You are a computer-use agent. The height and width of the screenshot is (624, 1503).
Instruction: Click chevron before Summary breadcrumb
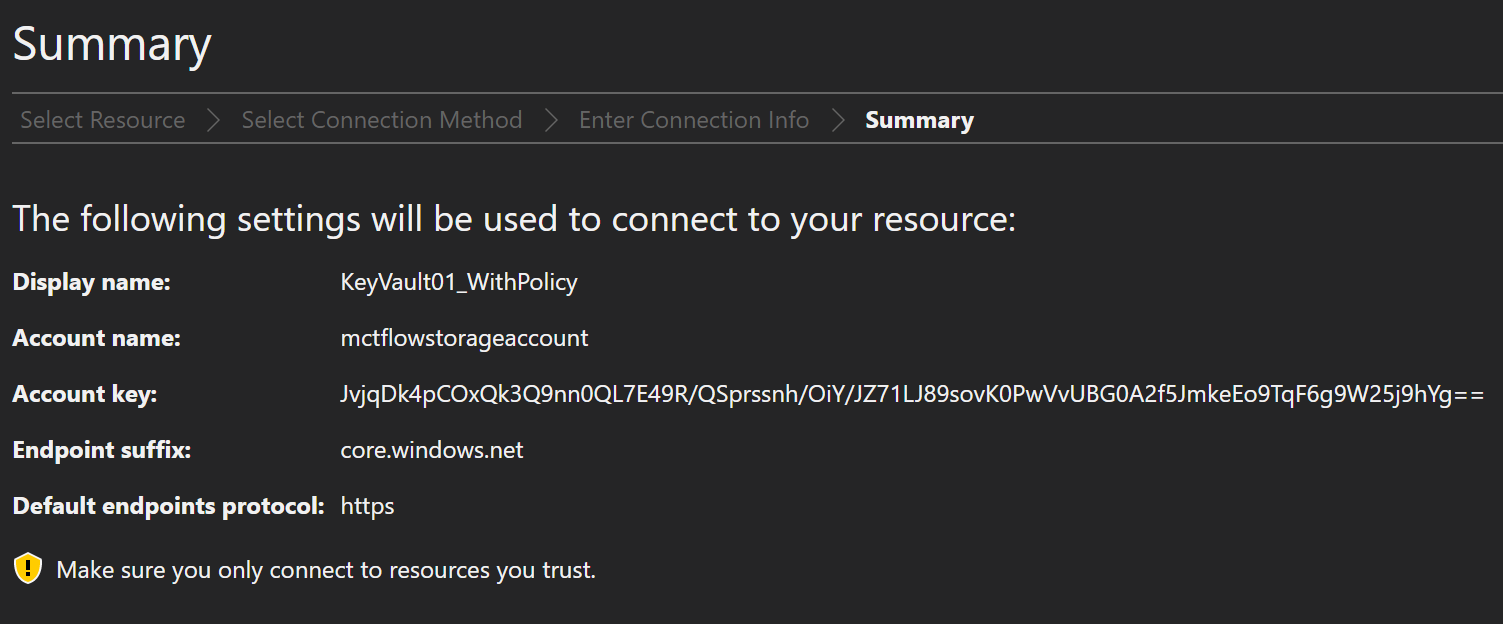[838, 120]
